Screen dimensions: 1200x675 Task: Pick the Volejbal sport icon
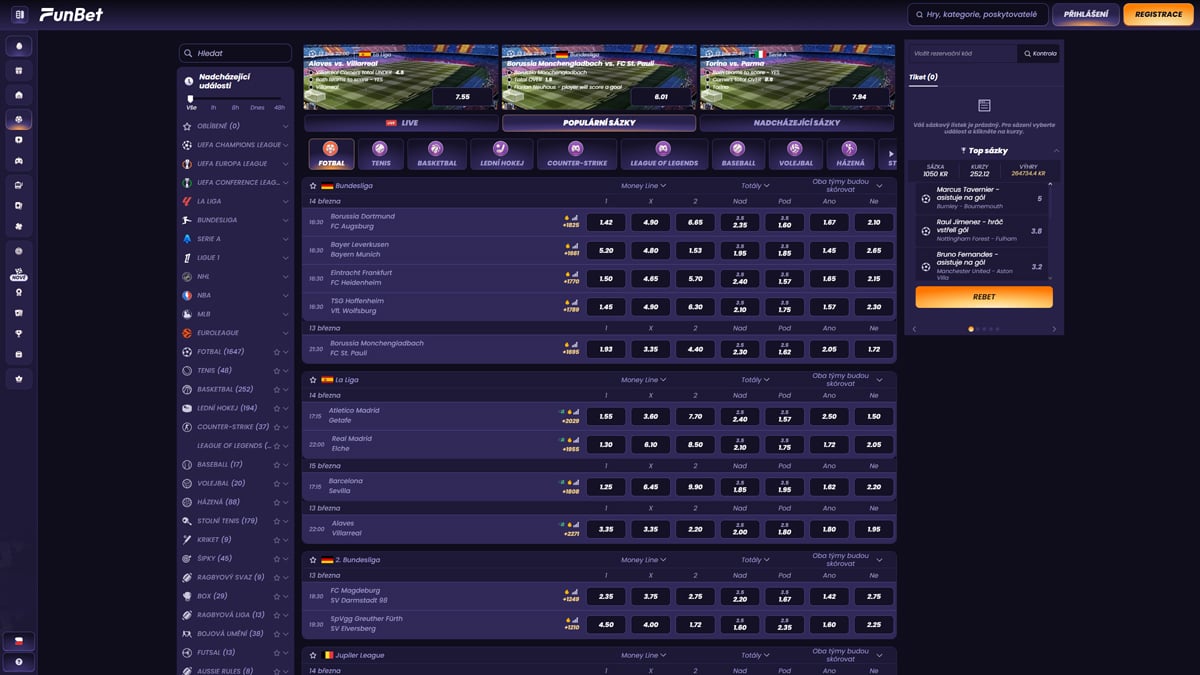coord(796,154)
